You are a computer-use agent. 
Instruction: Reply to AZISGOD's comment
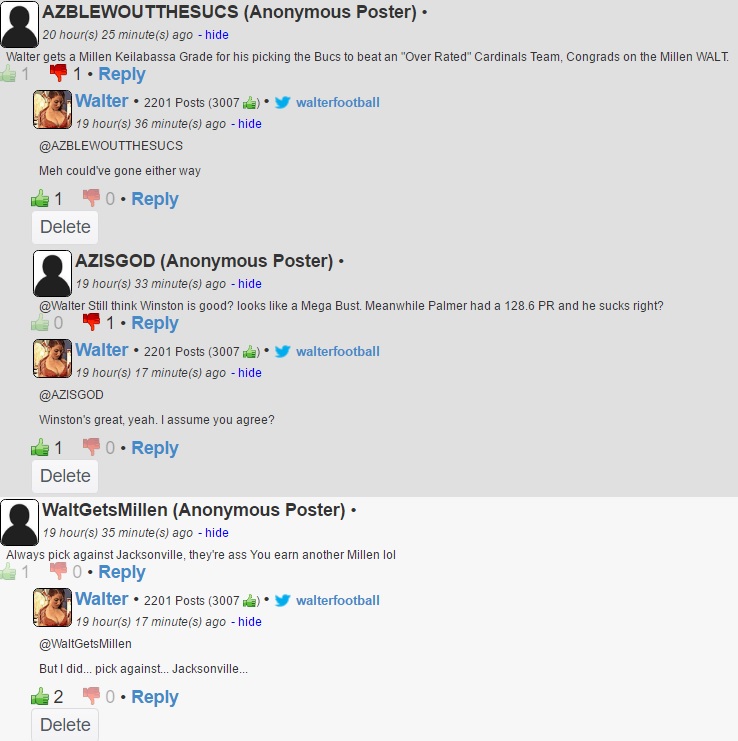point(155,323)
